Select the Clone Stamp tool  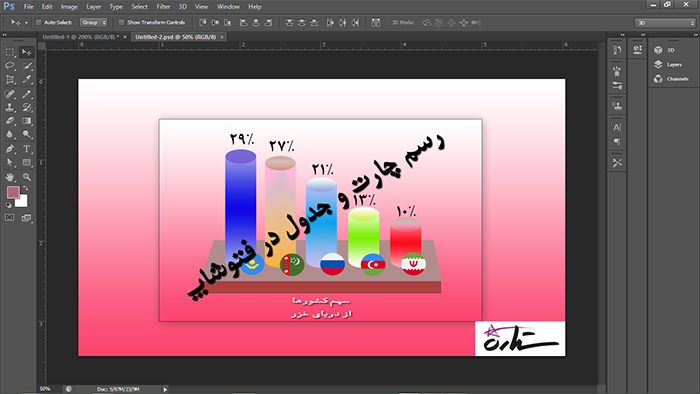pos(9,107)
